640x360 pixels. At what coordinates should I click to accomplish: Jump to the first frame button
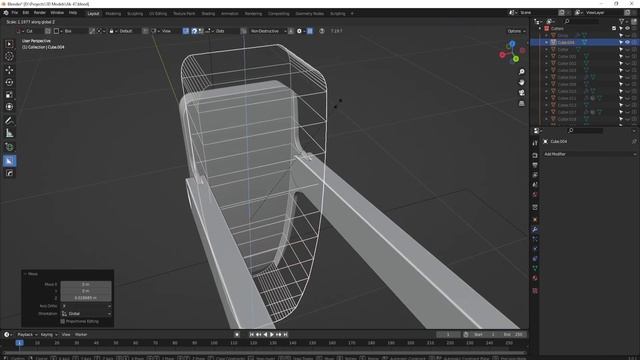coord(251,334)
